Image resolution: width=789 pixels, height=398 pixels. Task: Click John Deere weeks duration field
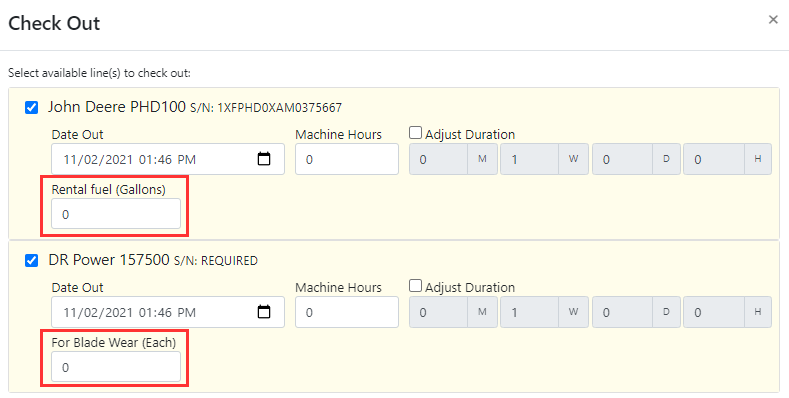pos(529,159)
